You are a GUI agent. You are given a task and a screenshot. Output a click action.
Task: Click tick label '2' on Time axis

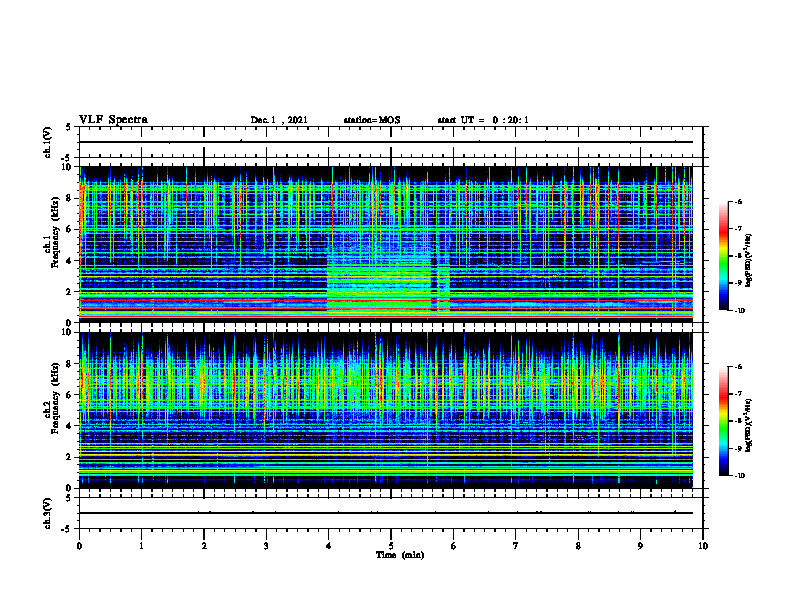click(204, 546)
